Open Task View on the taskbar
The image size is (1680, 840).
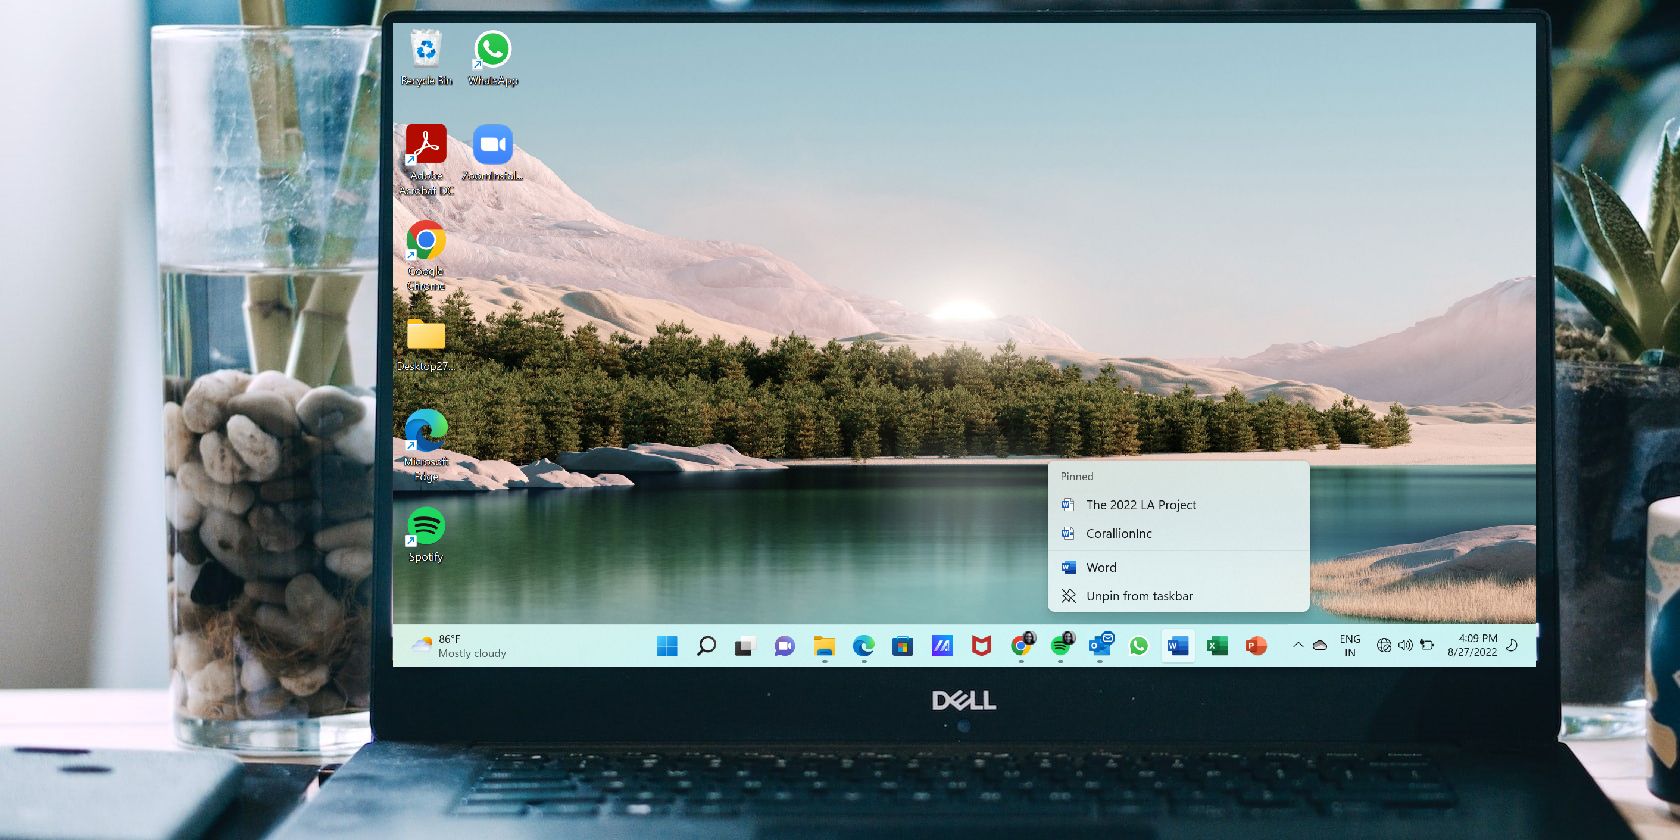[744, 646]
